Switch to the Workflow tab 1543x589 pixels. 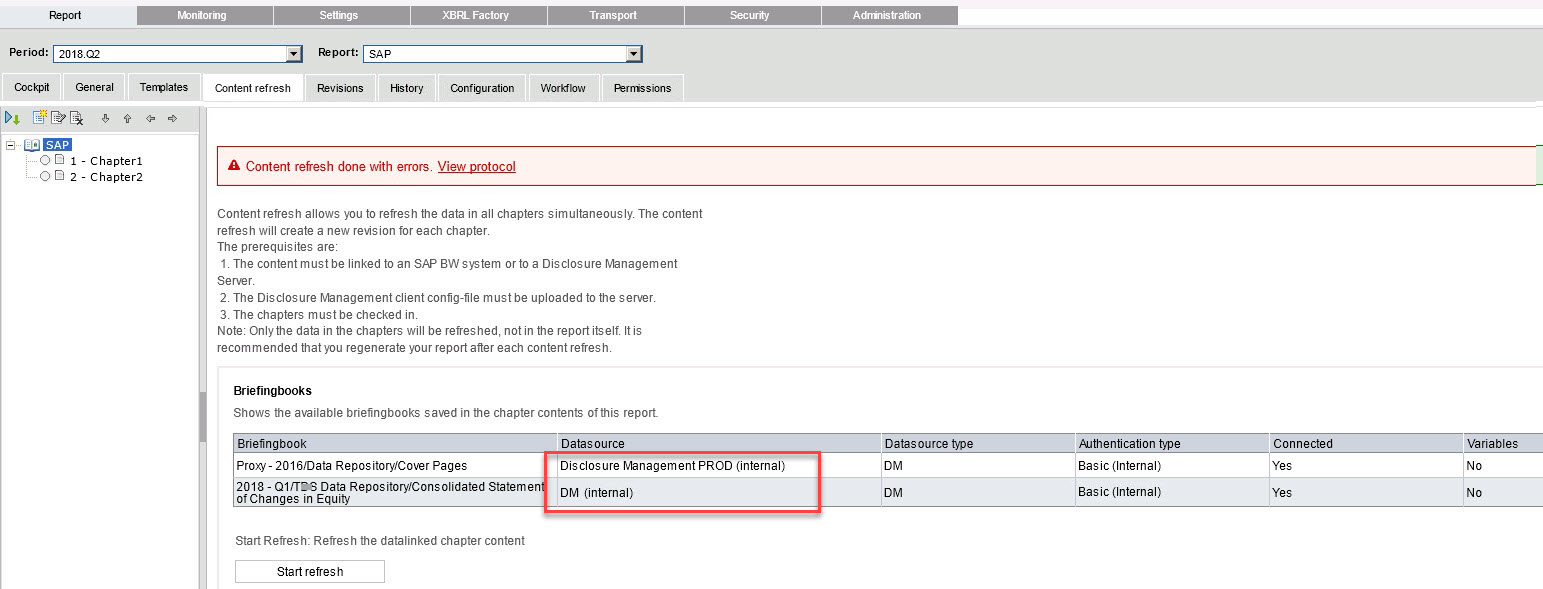click(x=563, y=87)
